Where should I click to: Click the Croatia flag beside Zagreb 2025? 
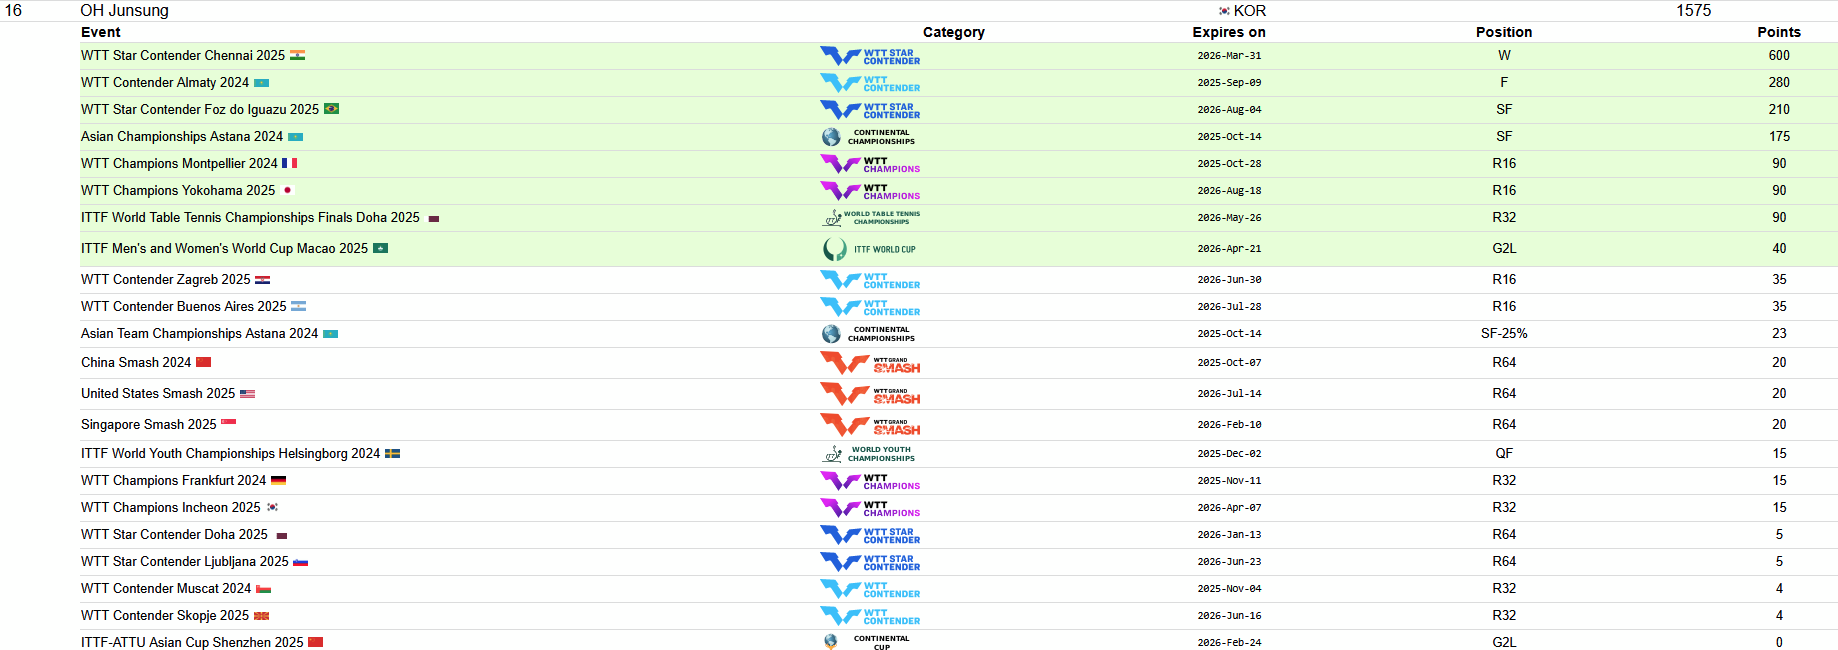tap(262, 280)
